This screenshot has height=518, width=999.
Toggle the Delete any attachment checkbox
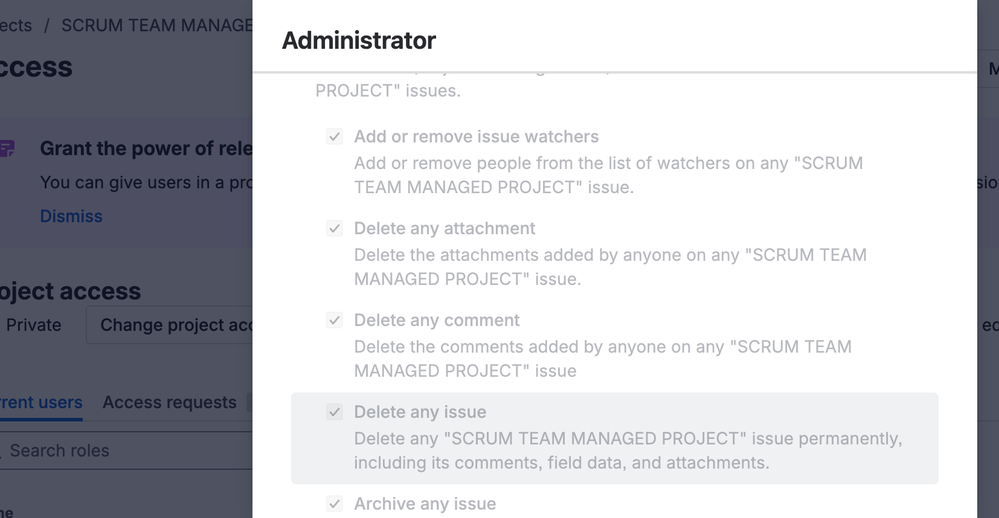[x=335, y=229]
